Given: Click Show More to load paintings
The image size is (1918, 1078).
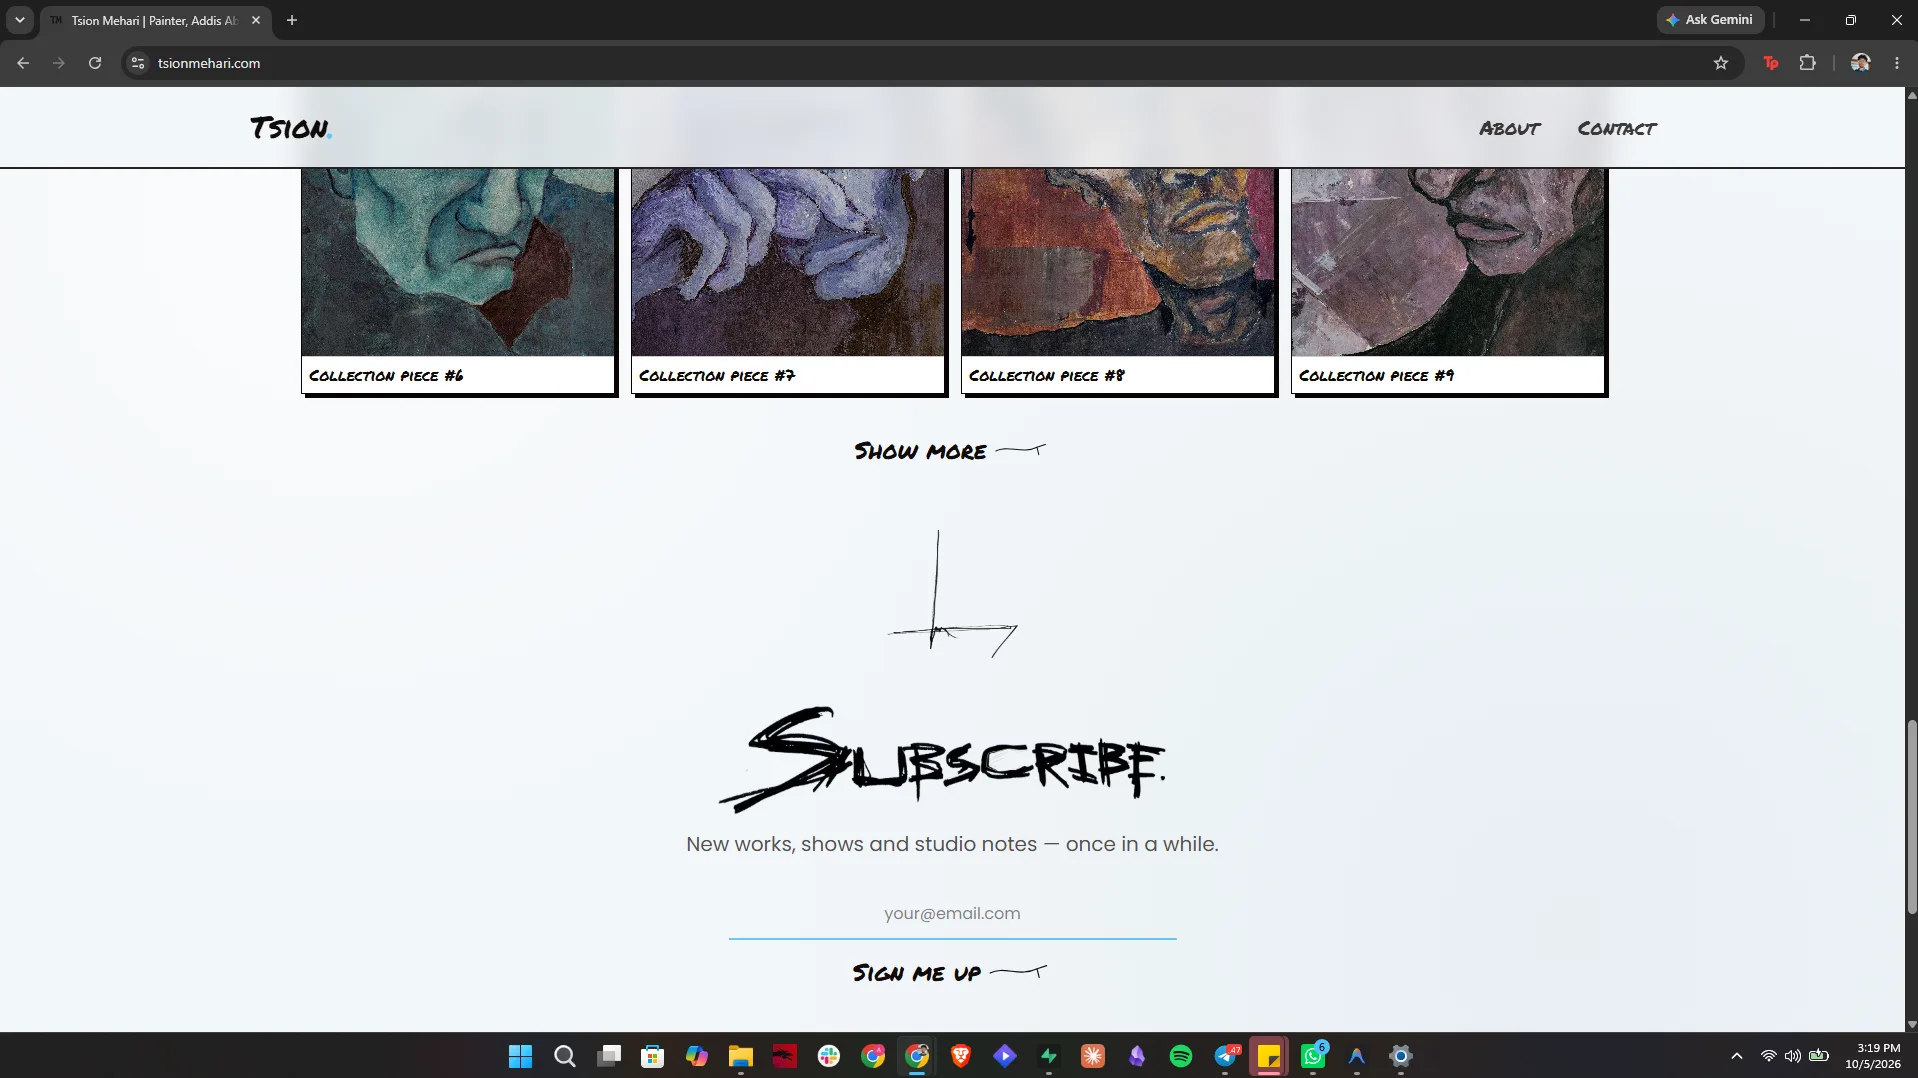Looking at the screenshot, I should click(x=950, y=452).
